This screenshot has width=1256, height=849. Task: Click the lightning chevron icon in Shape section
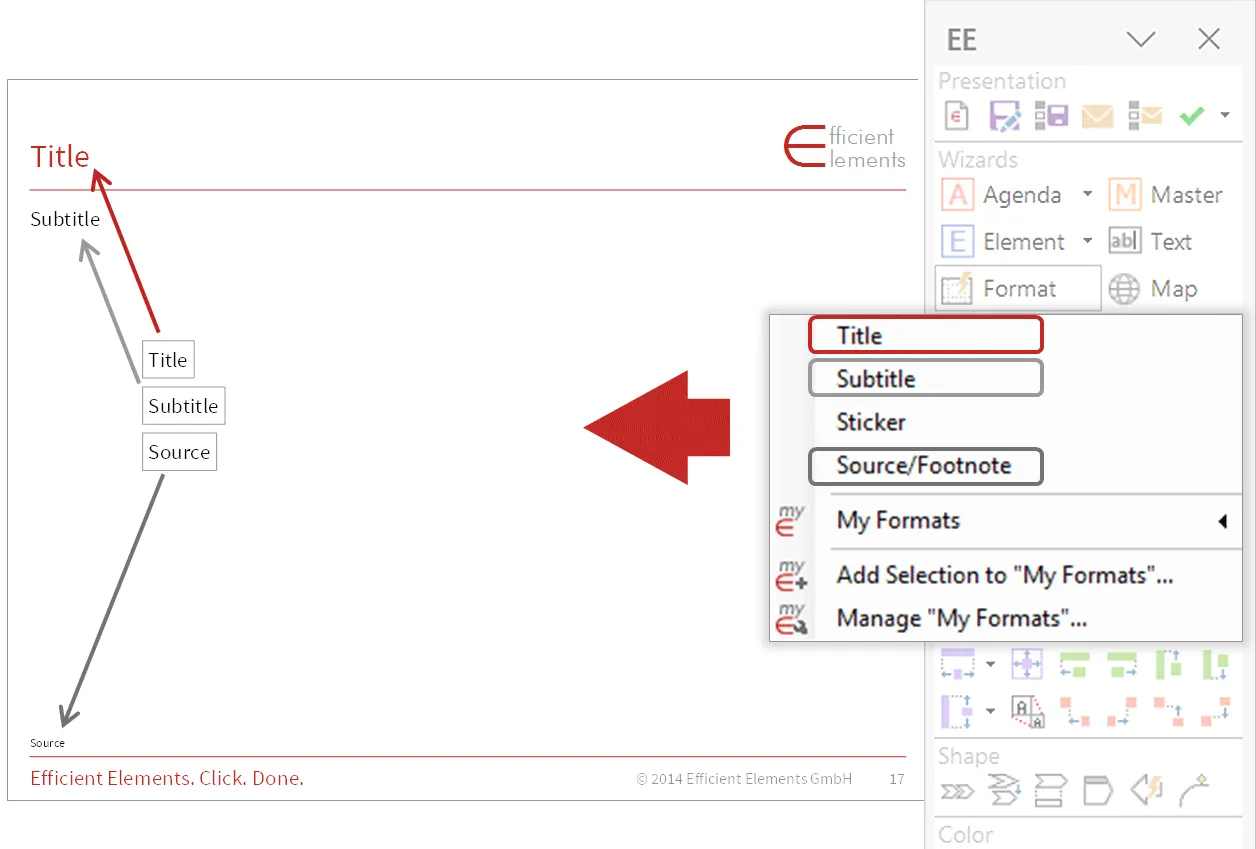1148,790
